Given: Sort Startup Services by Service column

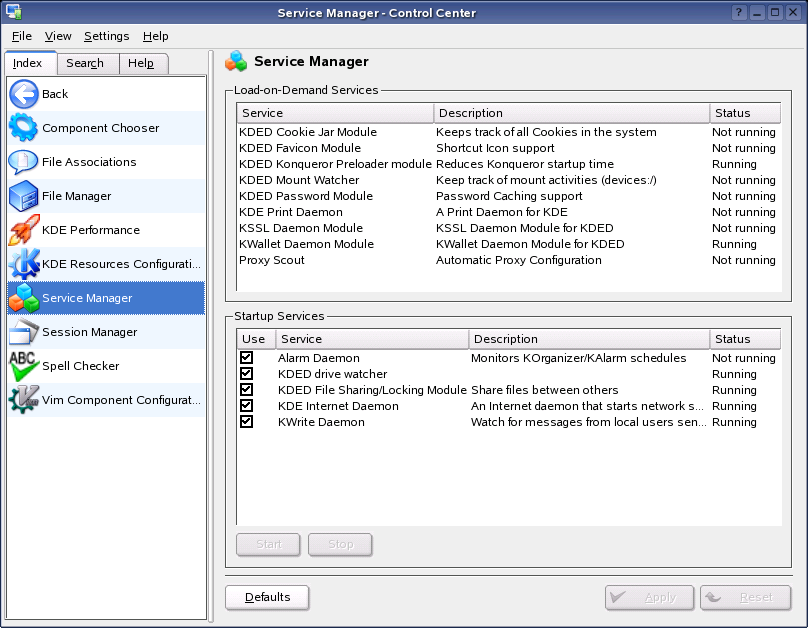Looking at the screenshot, I should click(x=373, y=339).
